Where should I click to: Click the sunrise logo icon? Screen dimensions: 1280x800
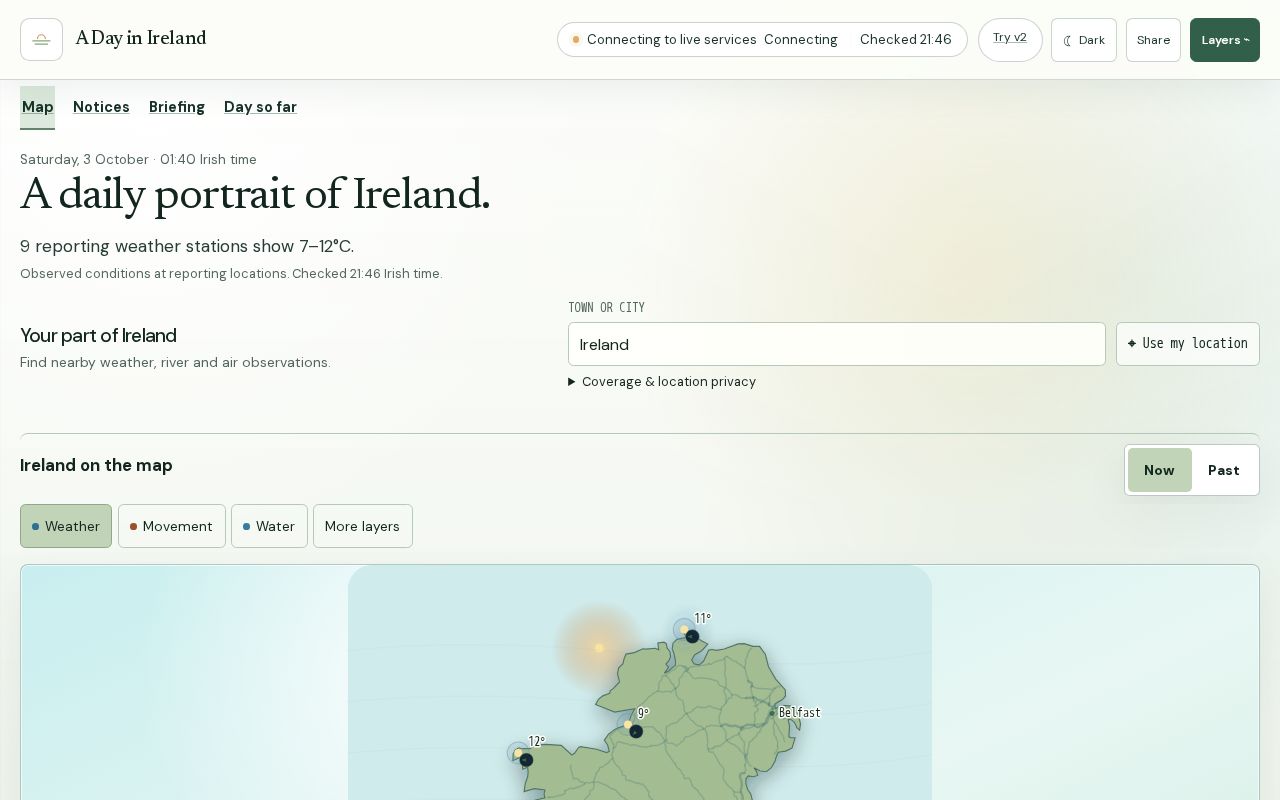point(41,40)
